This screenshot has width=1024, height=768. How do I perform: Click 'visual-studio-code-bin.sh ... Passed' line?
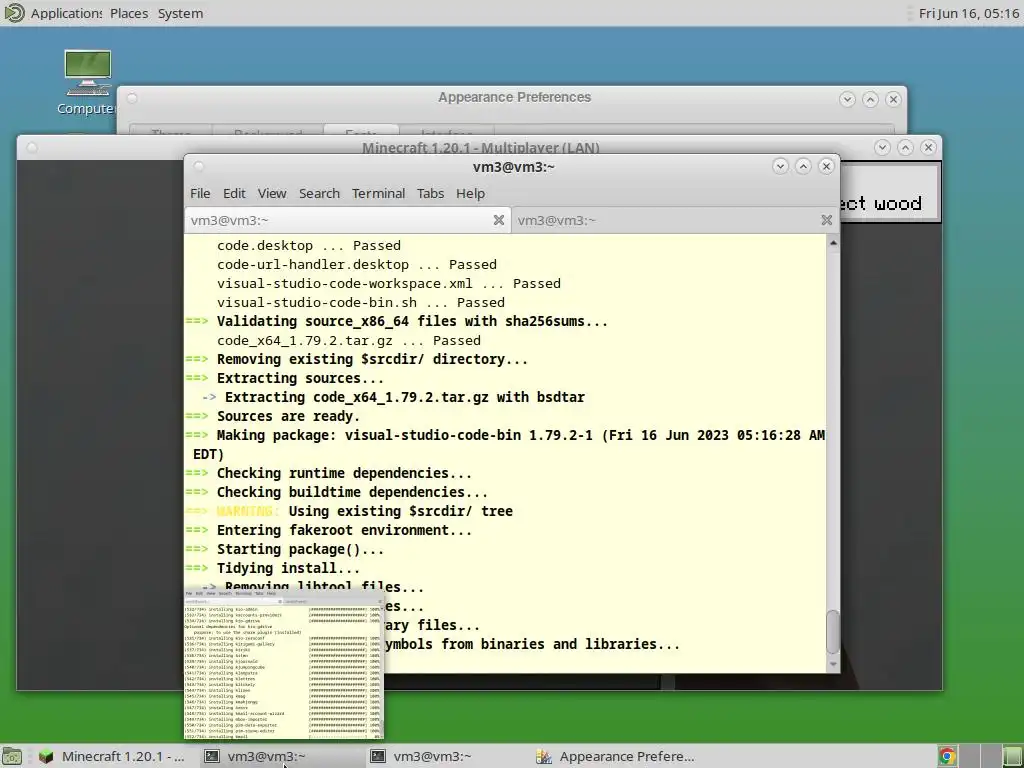(x=360, y=302)
